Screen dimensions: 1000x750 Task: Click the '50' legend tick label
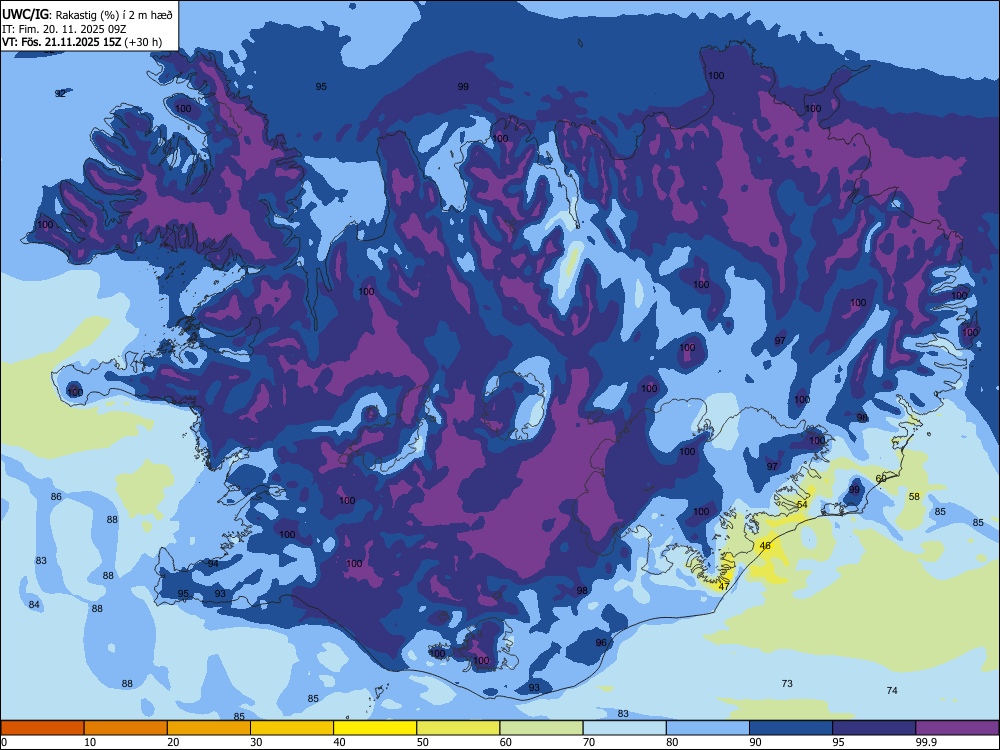(x=423, y=742)
